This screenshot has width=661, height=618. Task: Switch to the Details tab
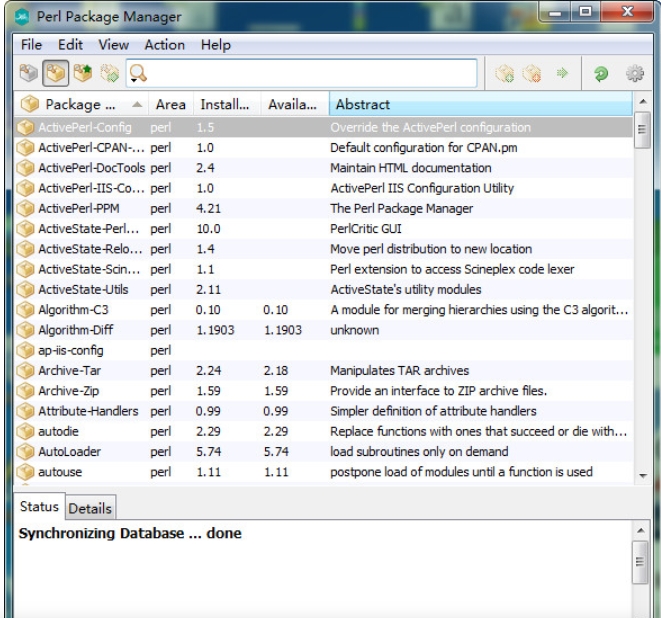pyautogui.click(x=90, y=508)
